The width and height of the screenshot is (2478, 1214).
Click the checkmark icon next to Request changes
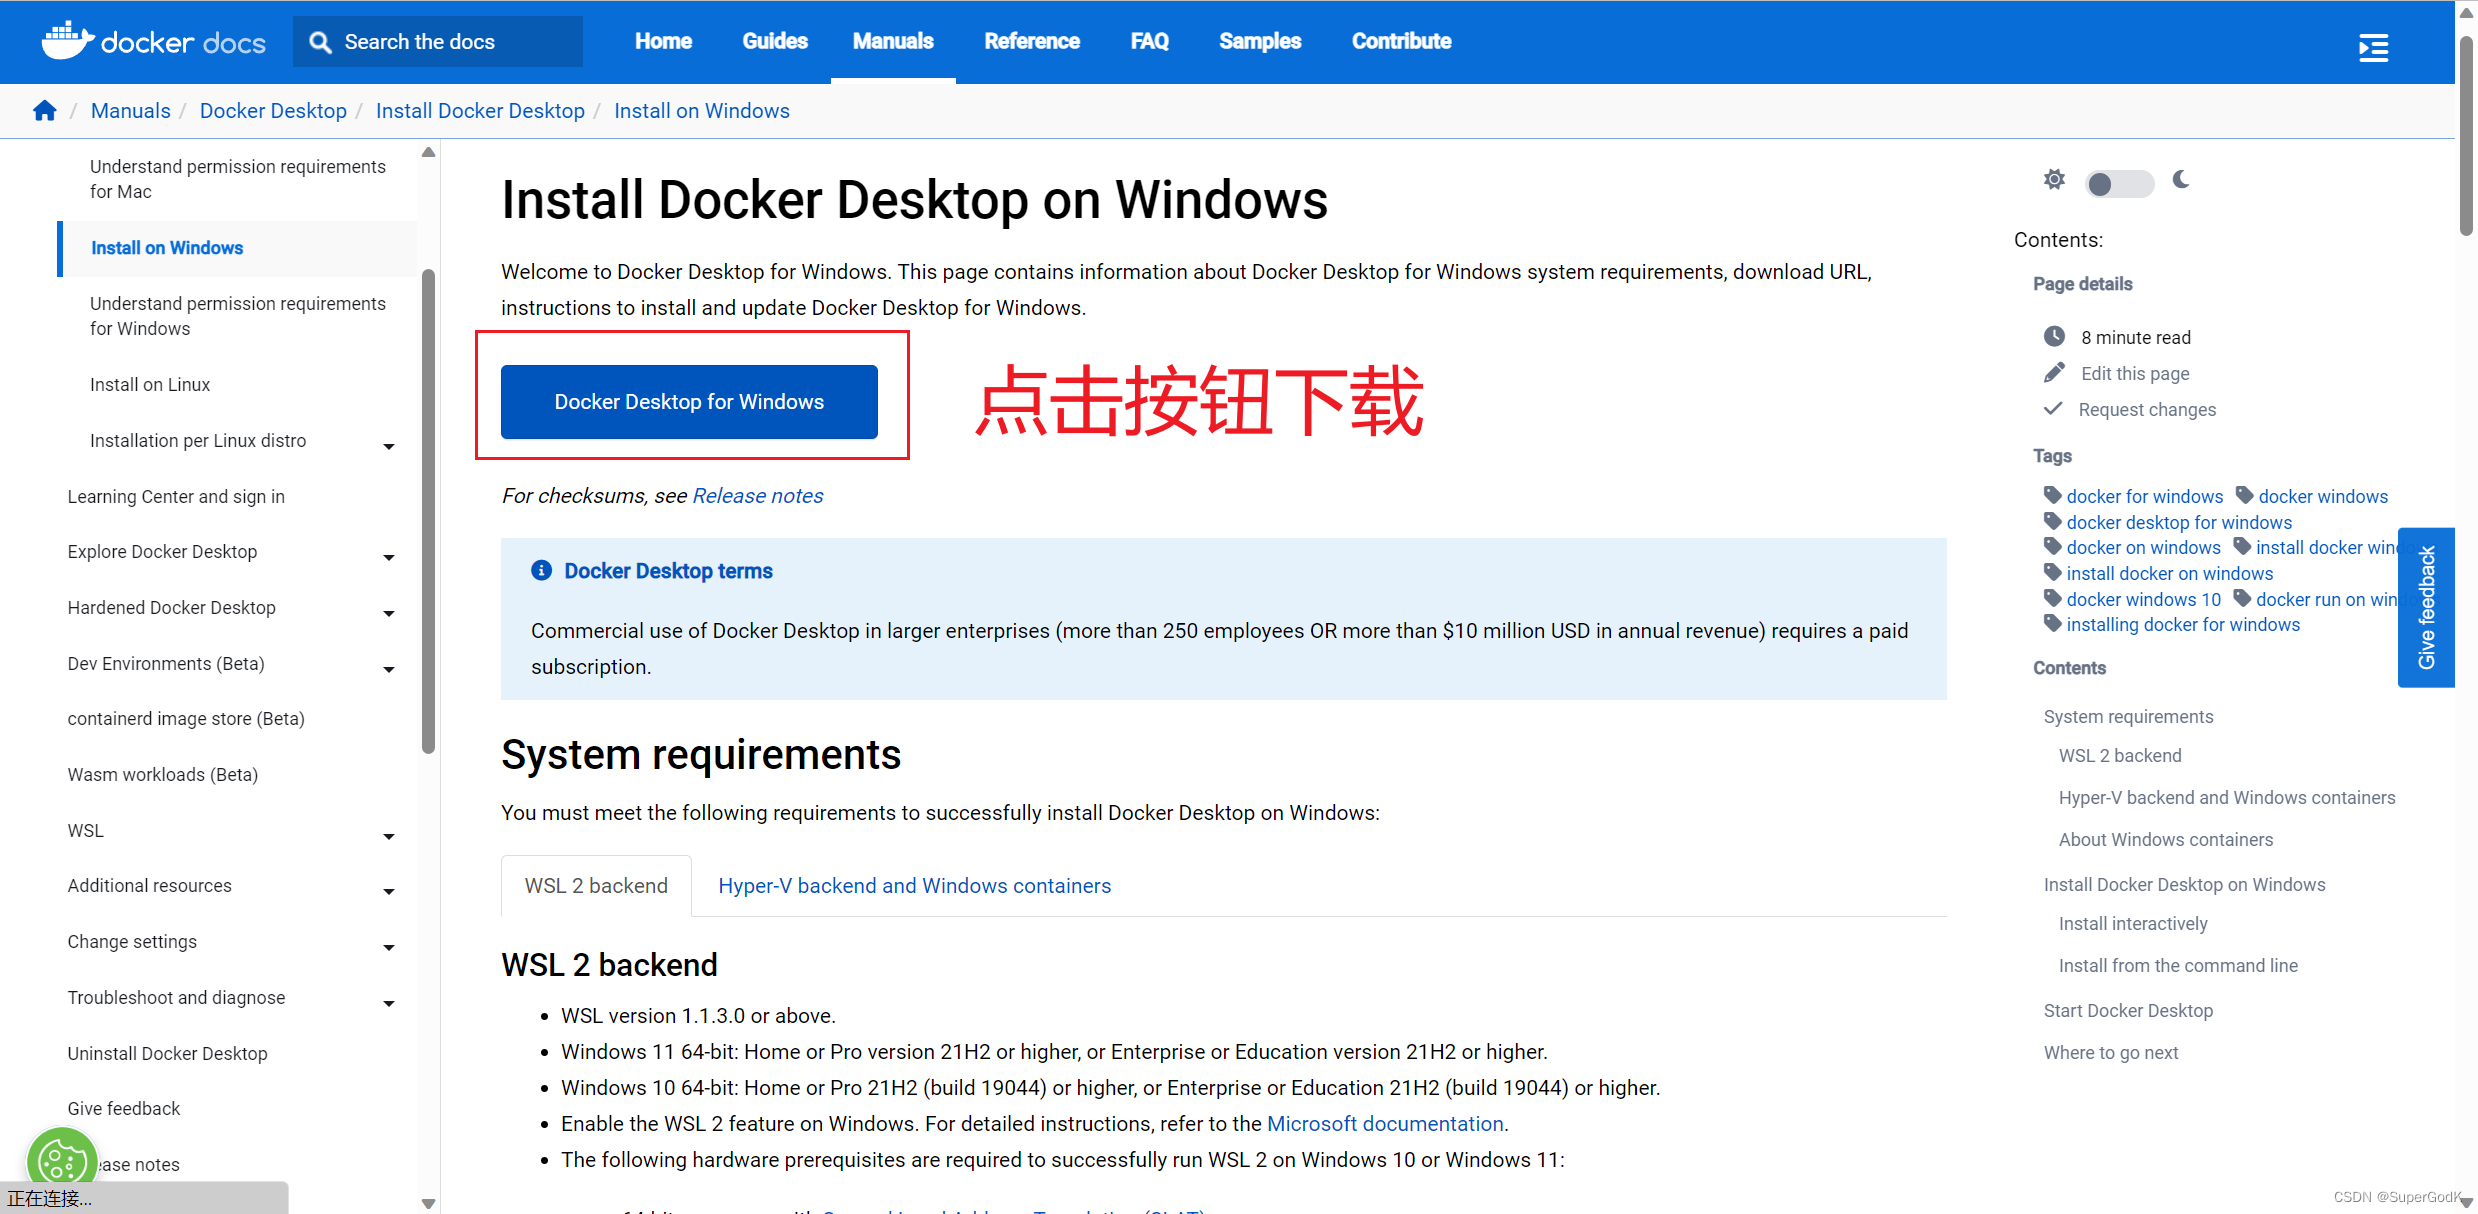(2053, 408)
